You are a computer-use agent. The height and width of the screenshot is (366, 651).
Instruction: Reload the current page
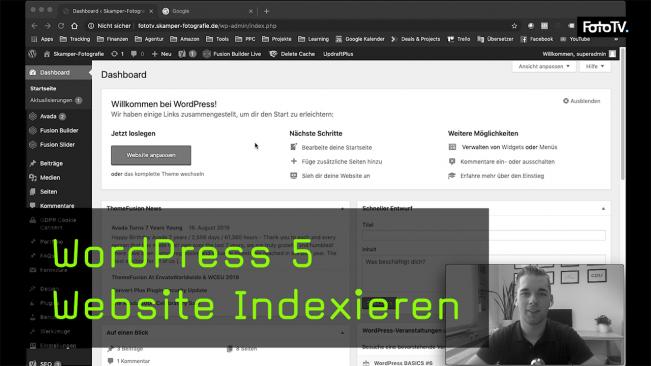pos(61,26)
